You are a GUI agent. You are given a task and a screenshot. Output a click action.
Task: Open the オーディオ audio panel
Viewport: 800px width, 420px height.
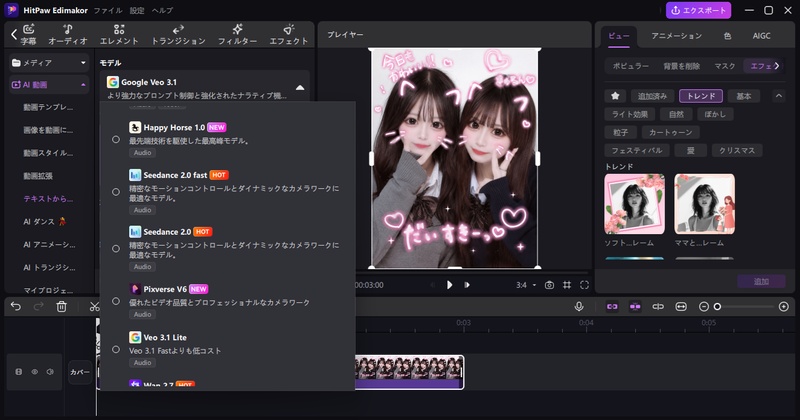(68, 35)
